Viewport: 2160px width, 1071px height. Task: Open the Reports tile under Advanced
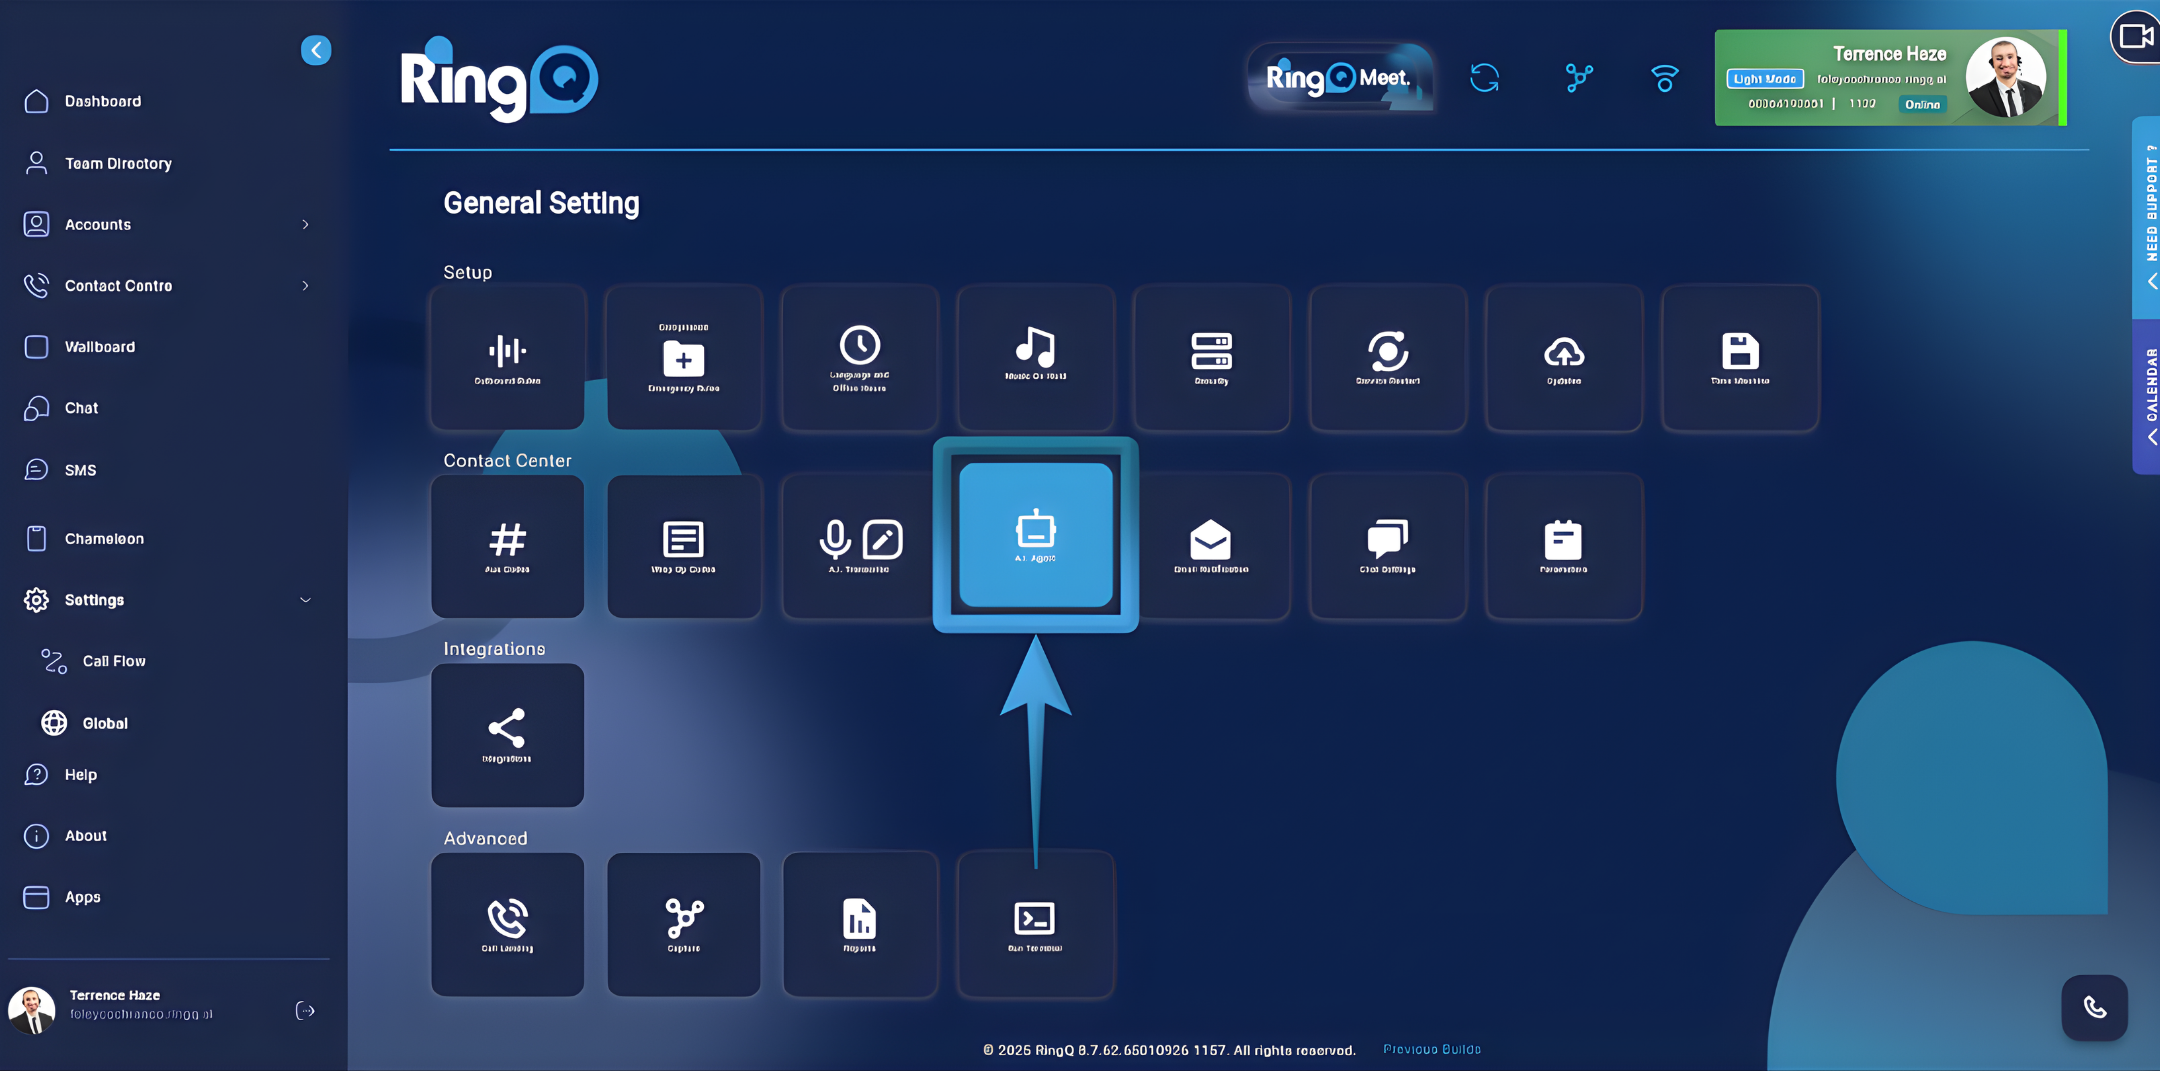(859, 923)
